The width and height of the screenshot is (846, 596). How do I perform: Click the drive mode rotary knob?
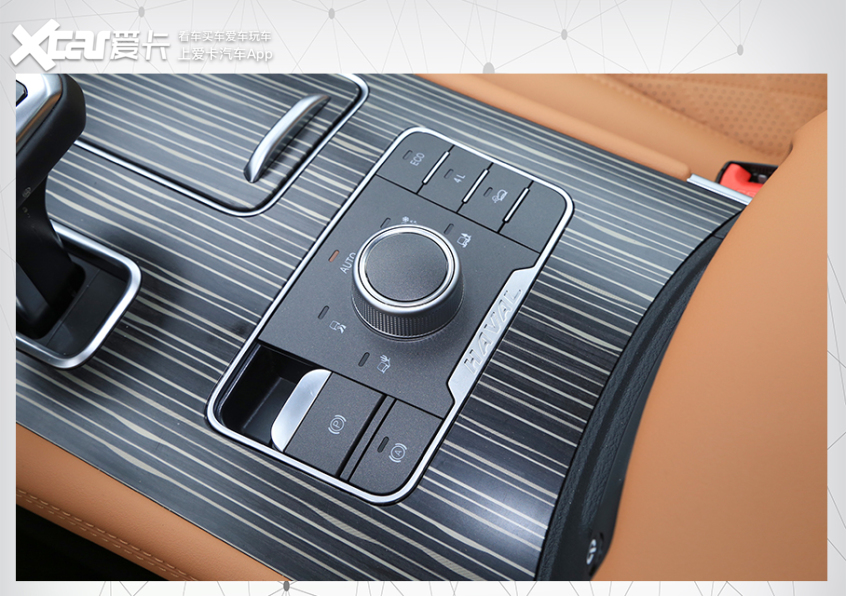coord(407,280)
